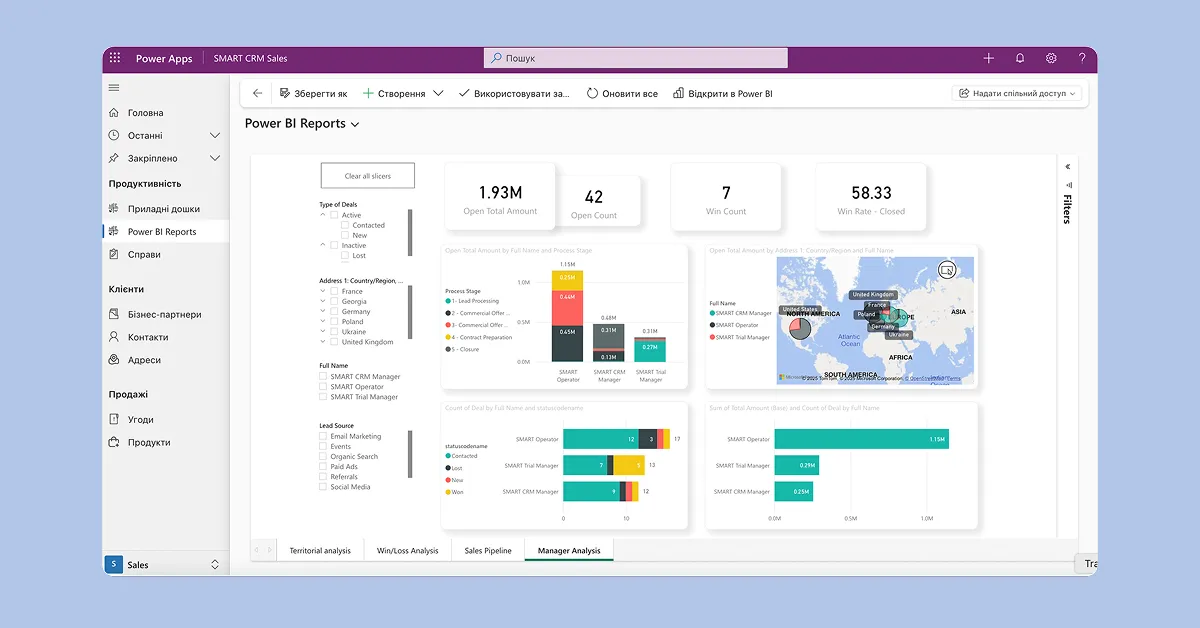Viewport: 1200px width, 628px height.
Task: Open the Power Apps waffle launcher
Action: pos(115,58)
